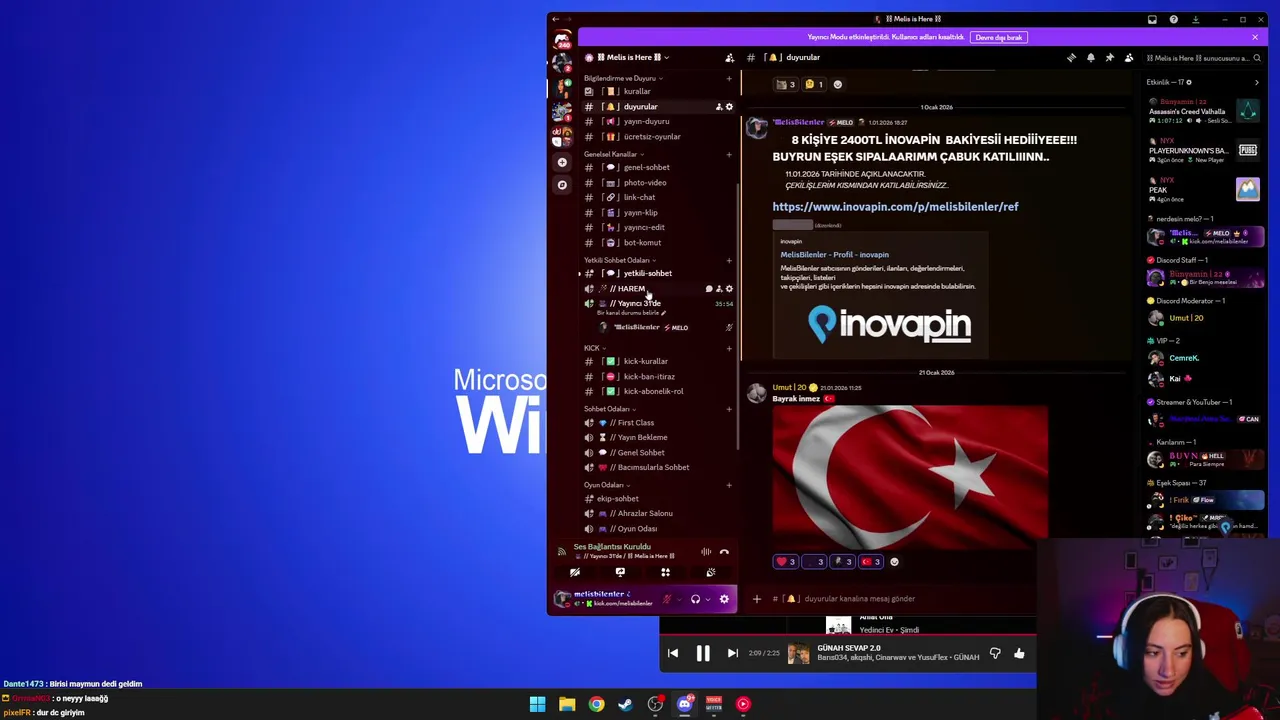Viewport: 1280px width, 720px height.
Task: Toggle first reaction with count 3 on top message
Action: click(x=786, y=84)
